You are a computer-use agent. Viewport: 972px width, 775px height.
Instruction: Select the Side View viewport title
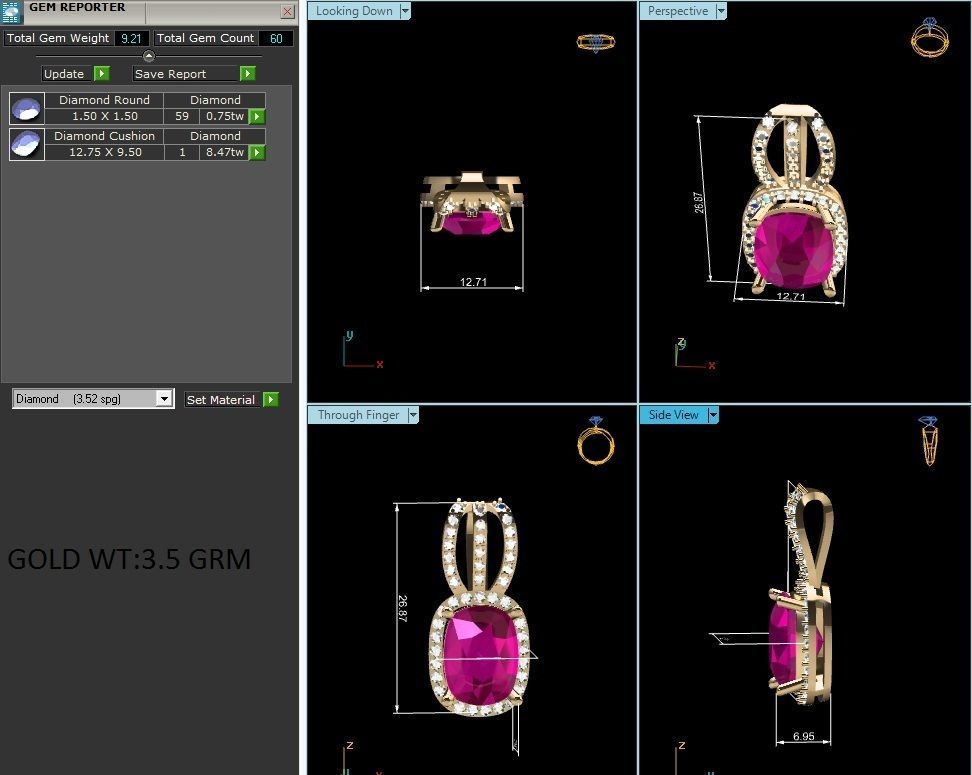point(673,415)
